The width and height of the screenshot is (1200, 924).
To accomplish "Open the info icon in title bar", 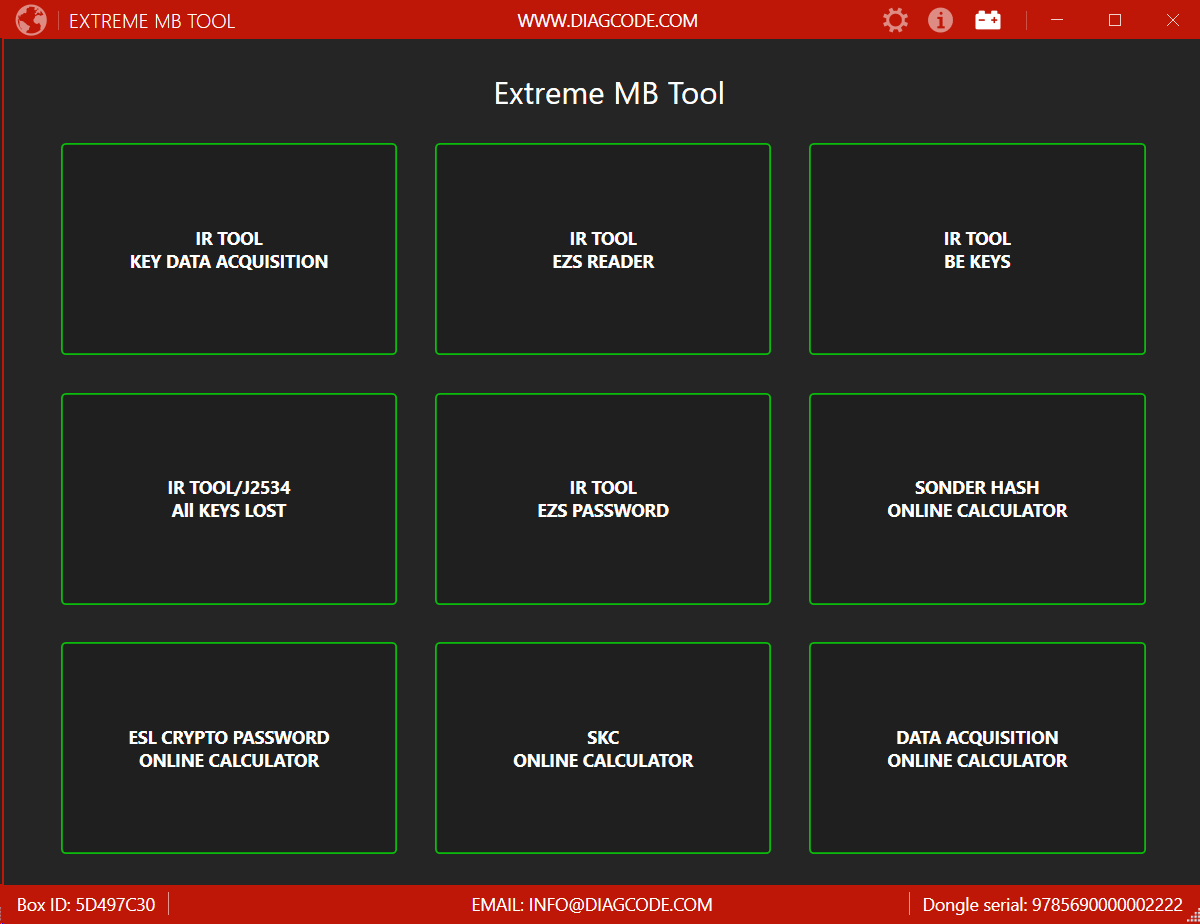I will [940, 20].
